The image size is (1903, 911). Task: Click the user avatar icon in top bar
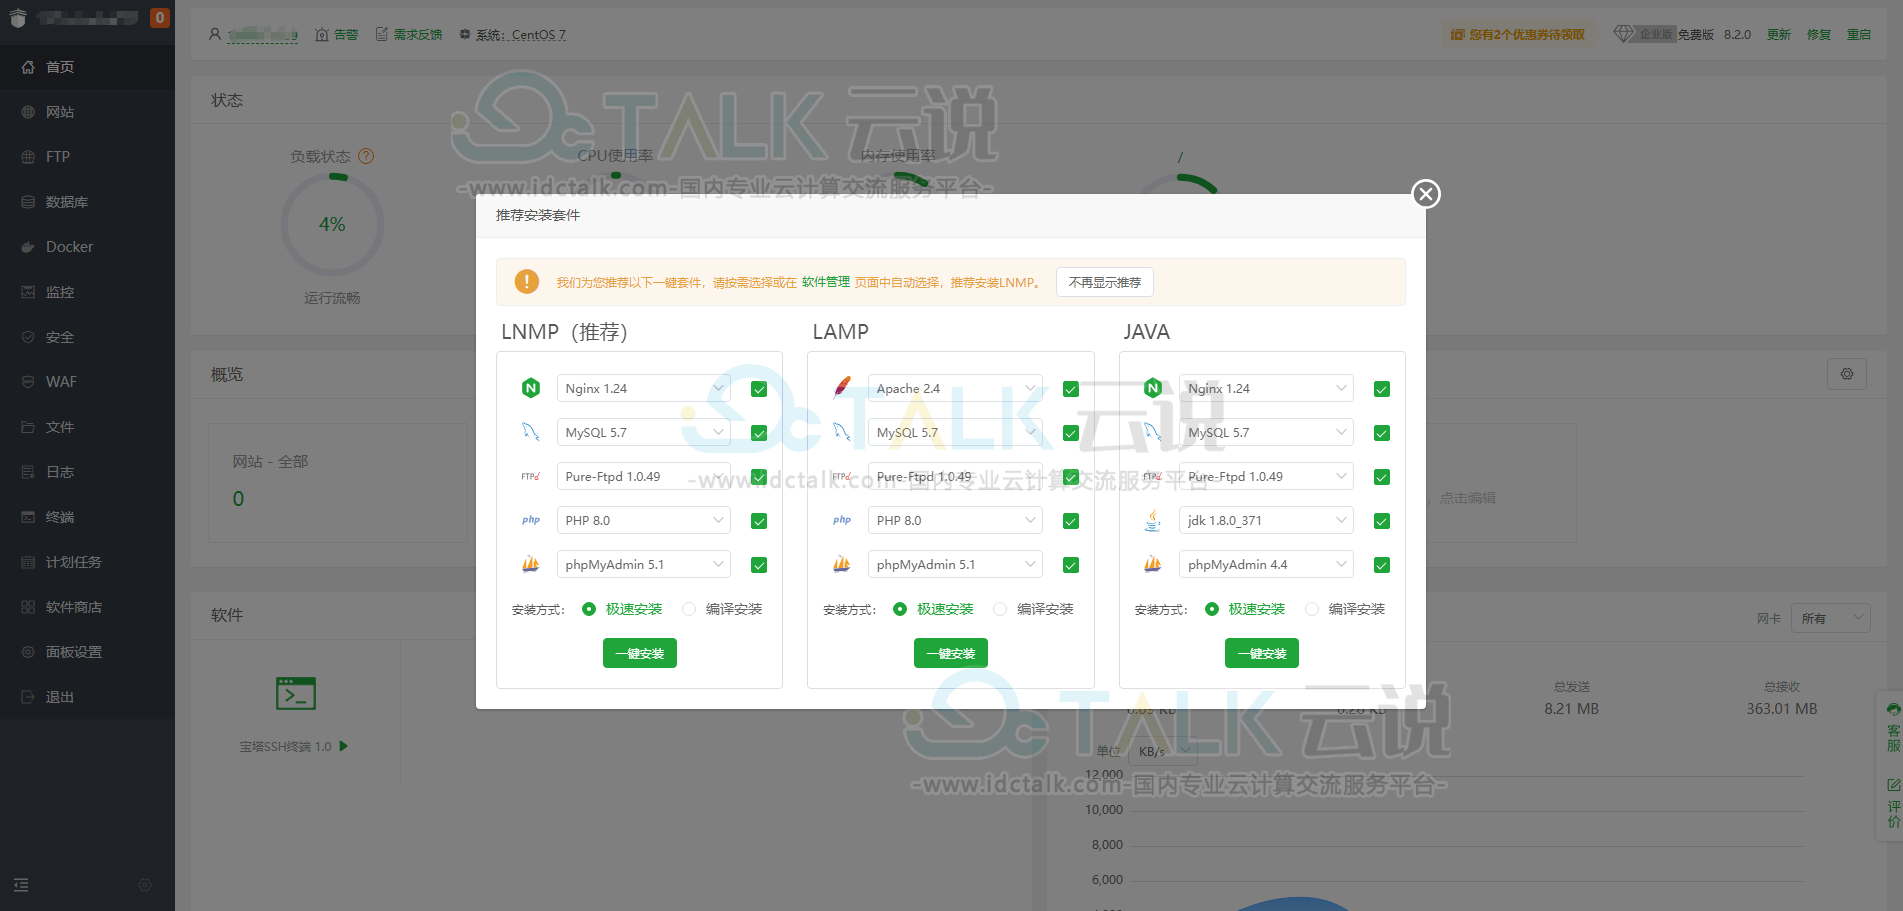pos(215,34)
